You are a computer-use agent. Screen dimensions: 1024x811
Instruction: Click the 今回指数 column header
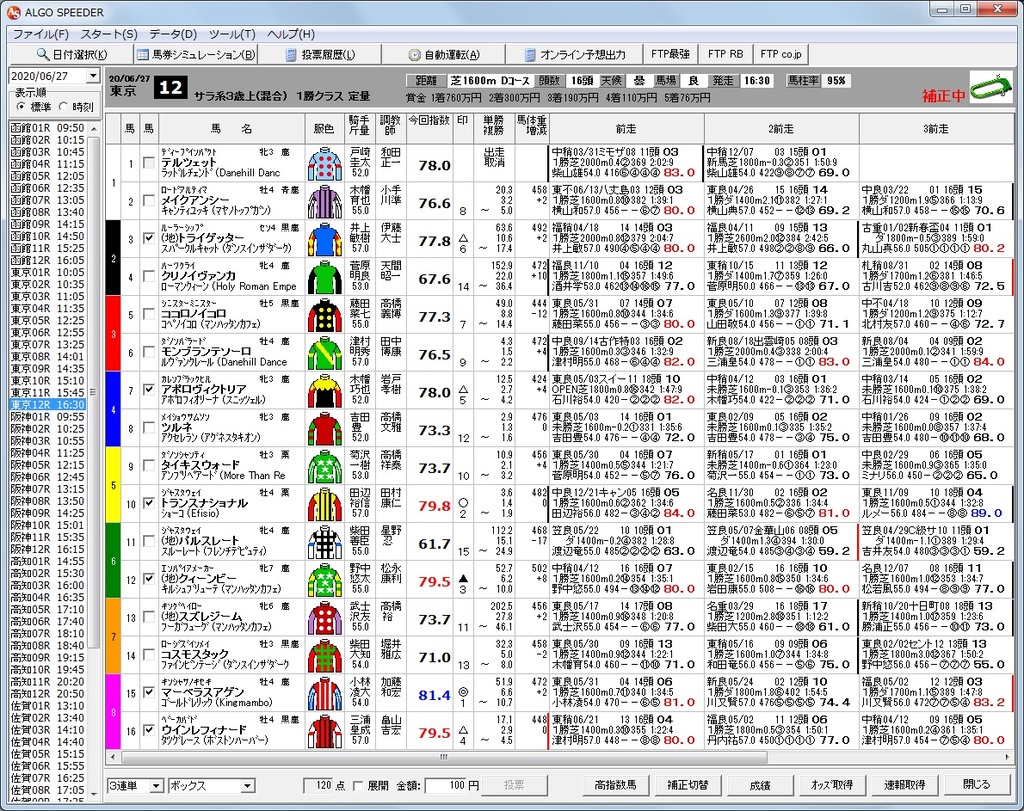click(x=429, y=129)
